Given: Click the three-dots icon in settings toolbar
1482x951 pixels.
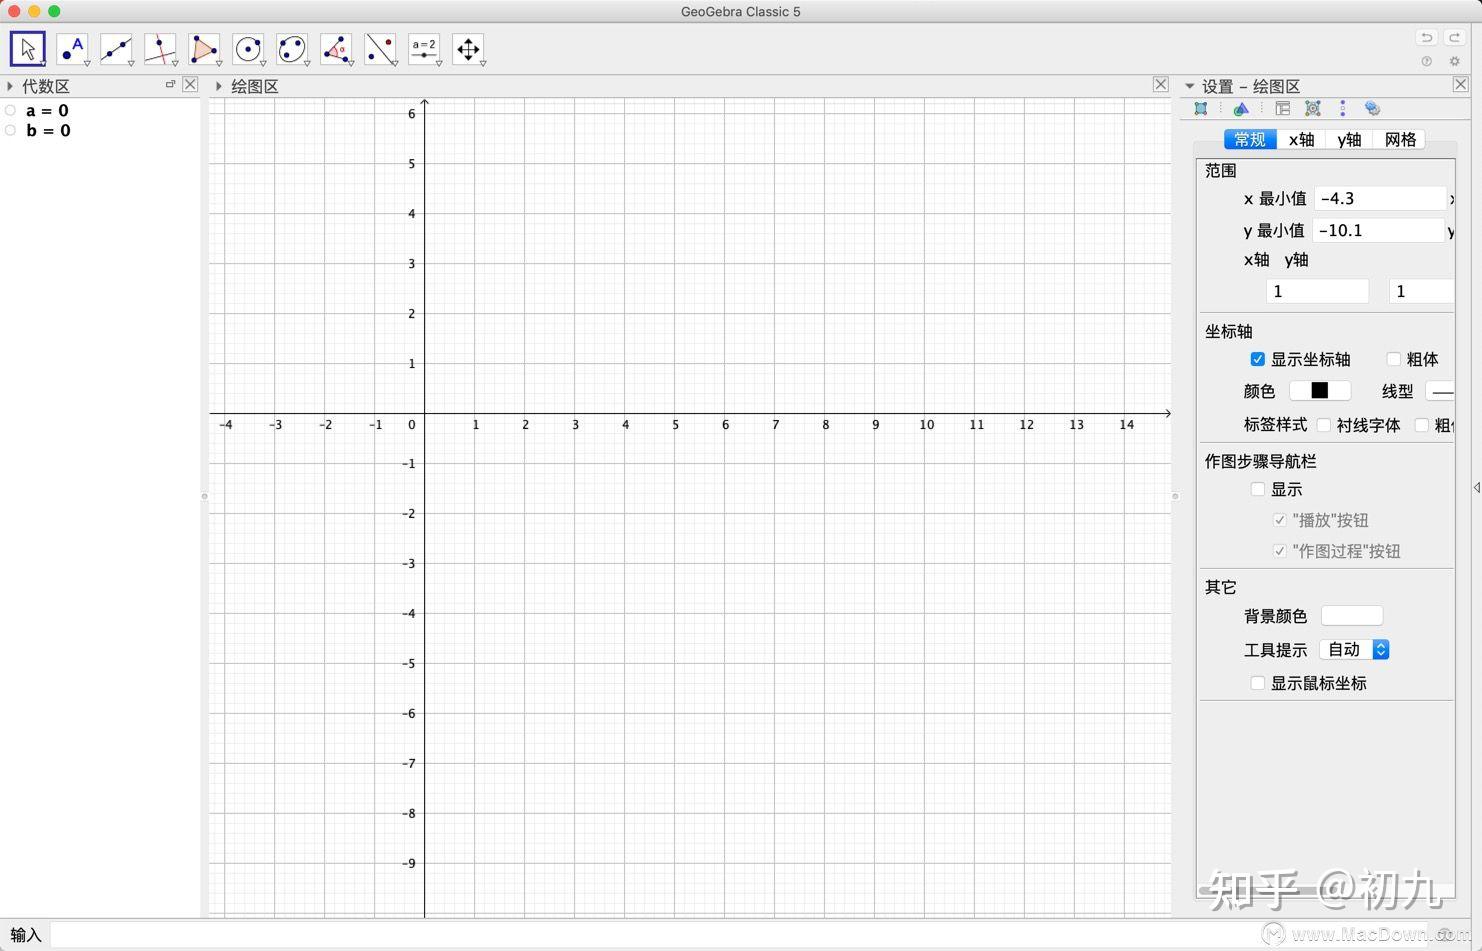Looking at the screenshot, I should coord(1342,109).
